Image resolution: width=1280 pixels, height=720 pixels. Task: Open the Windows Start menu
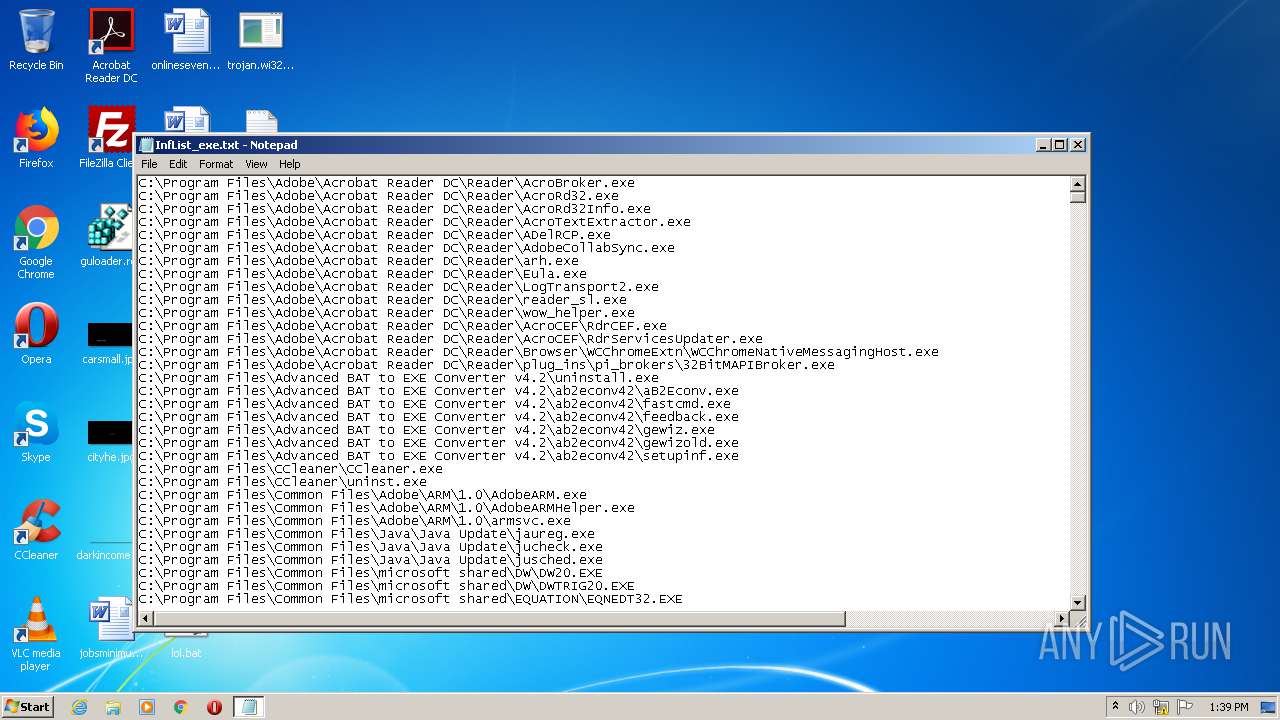click(27, 706)
